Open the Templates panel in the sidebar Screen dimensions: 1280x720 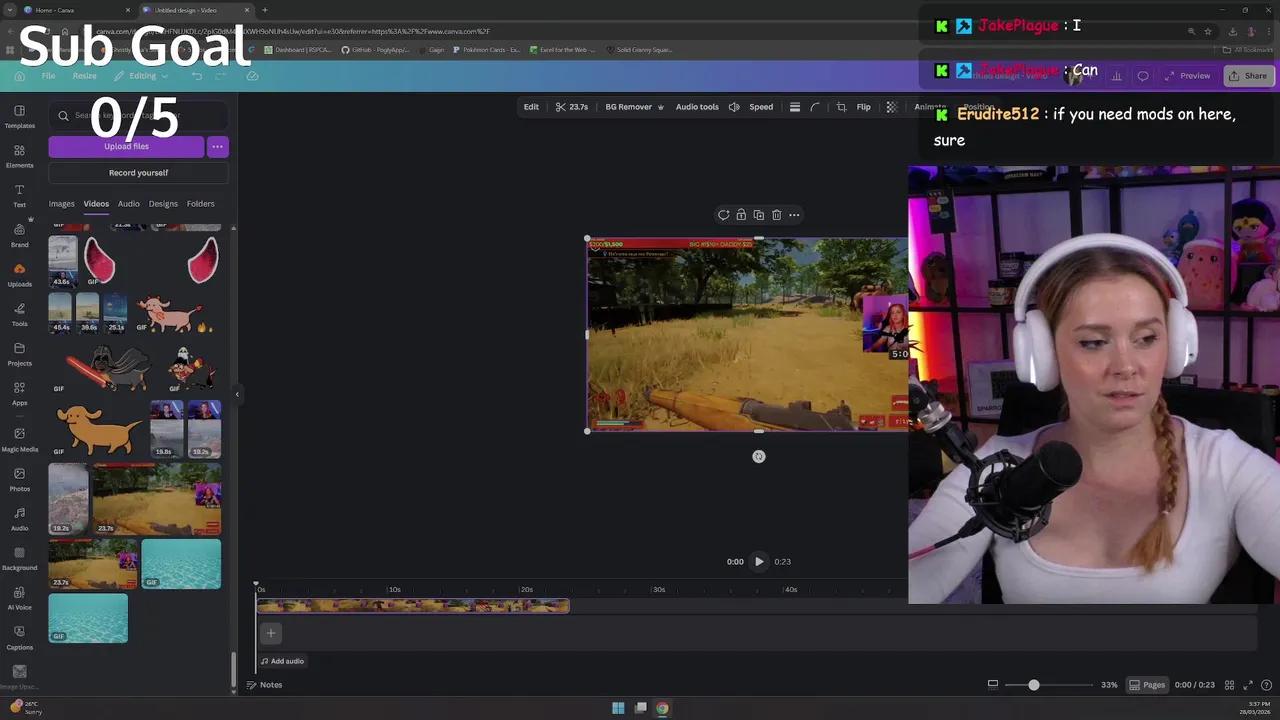[19, 116]
